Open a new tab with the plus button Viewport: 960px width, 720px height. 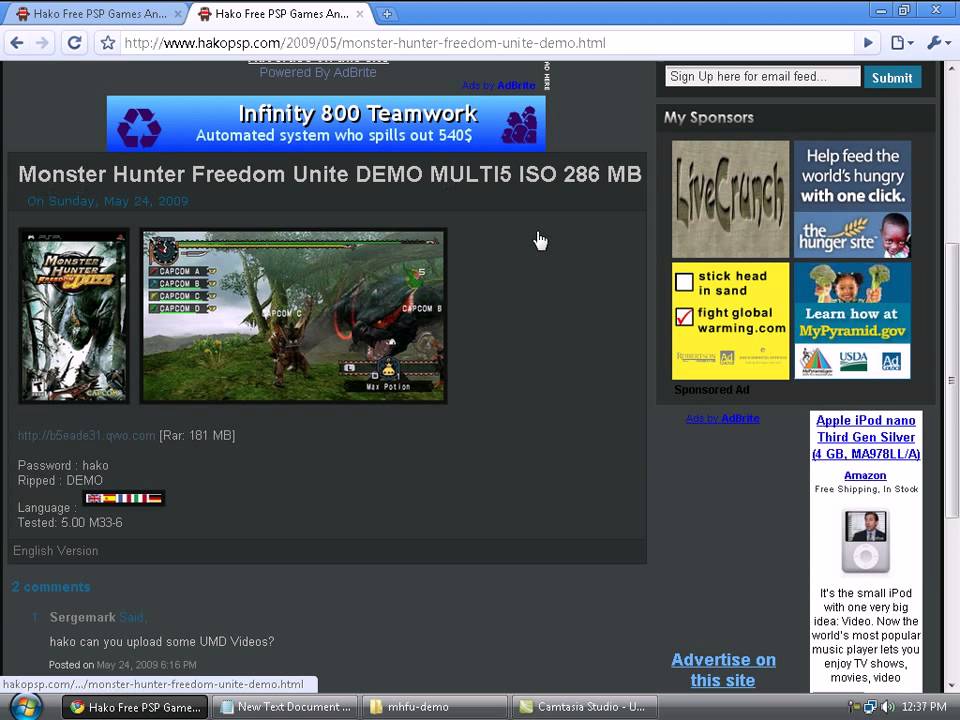click(x=387, y=13)
